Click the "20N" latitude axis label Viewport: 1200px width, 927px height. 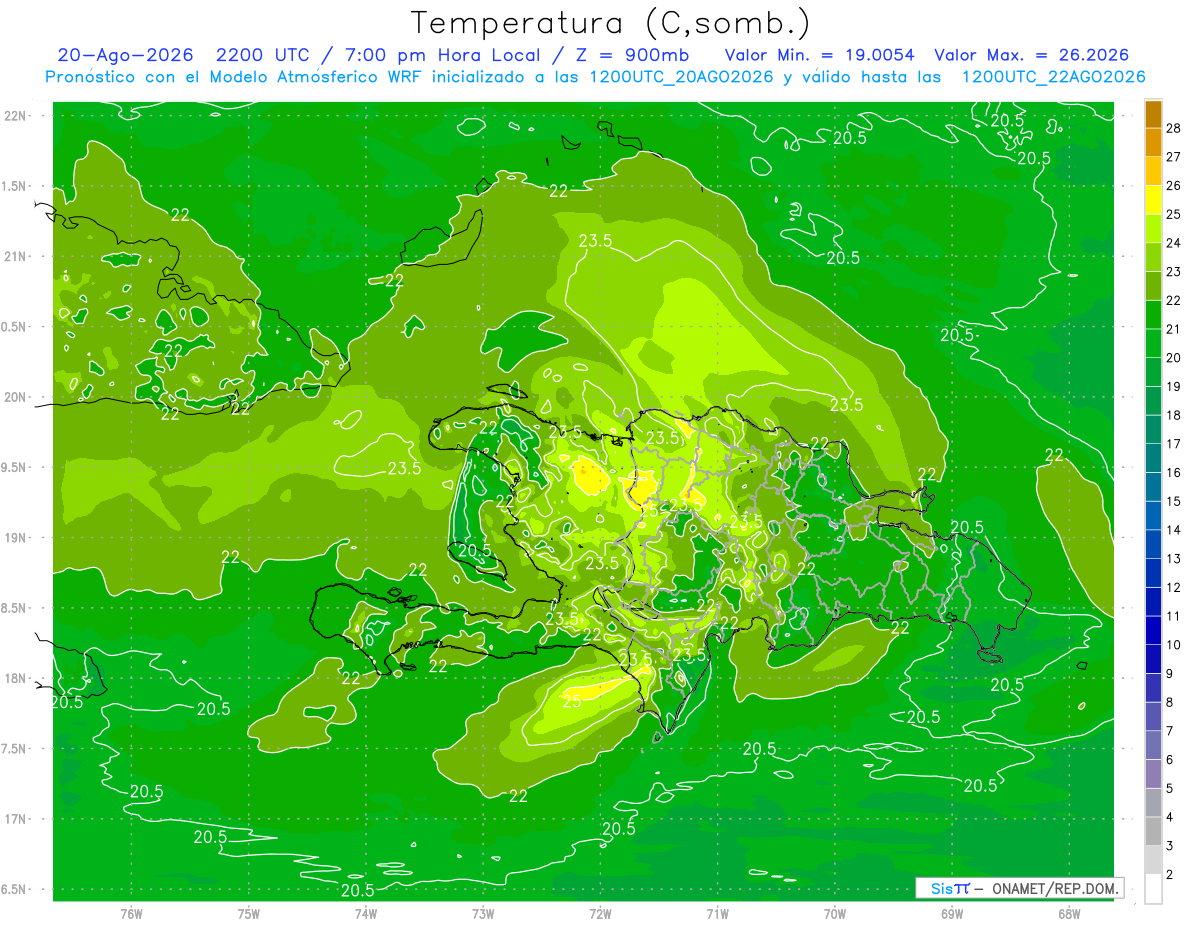15,397
